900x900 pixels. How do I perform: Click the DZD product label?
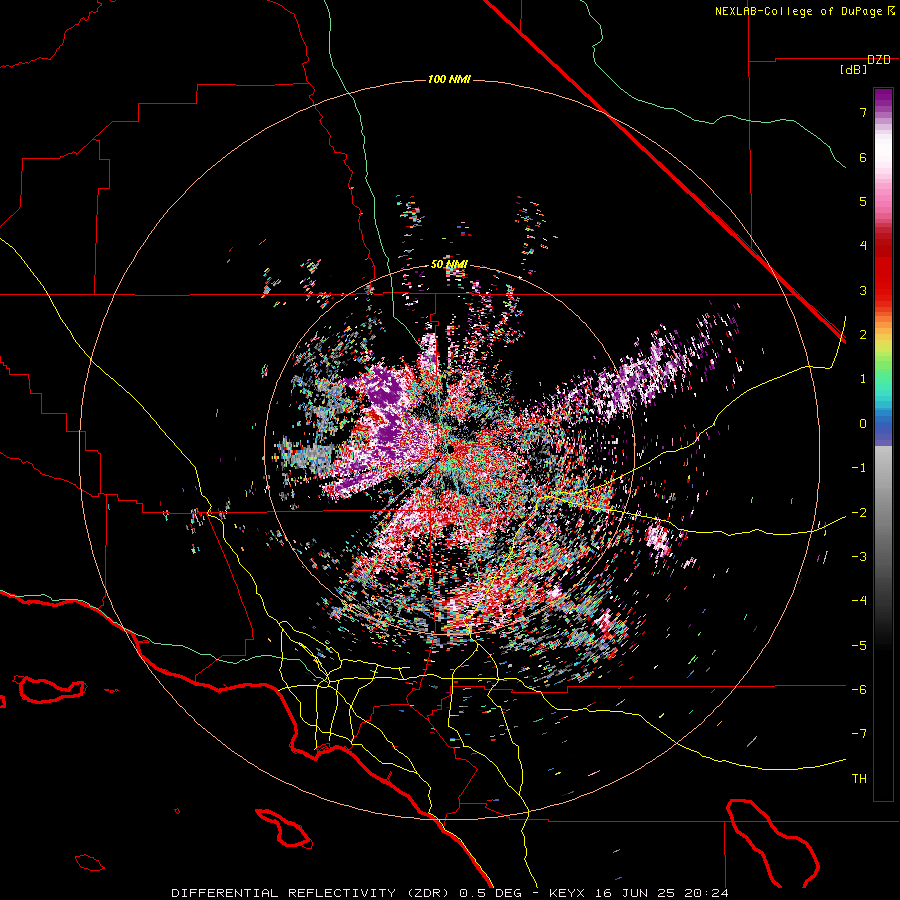(879, 60)
